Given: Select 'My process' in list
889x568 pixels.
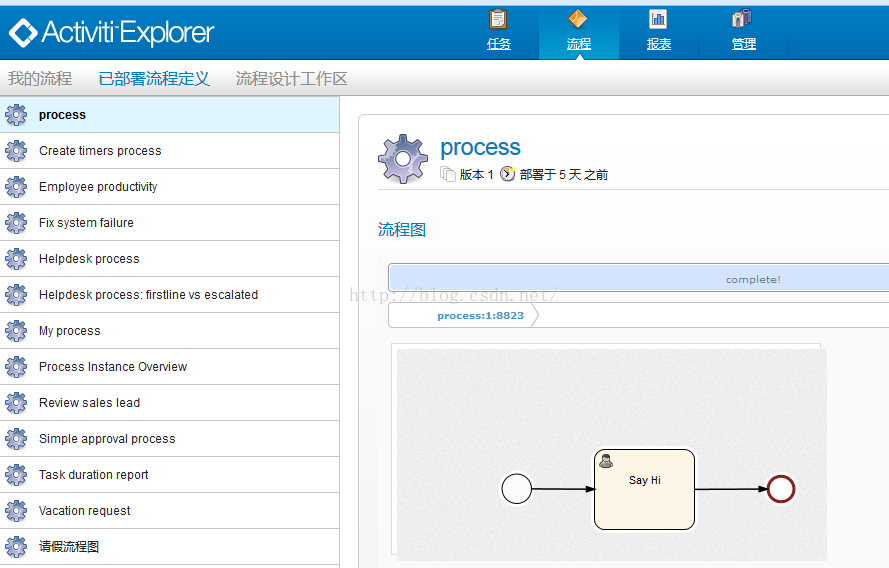Looking at the screenshot, I should [170, 330].
